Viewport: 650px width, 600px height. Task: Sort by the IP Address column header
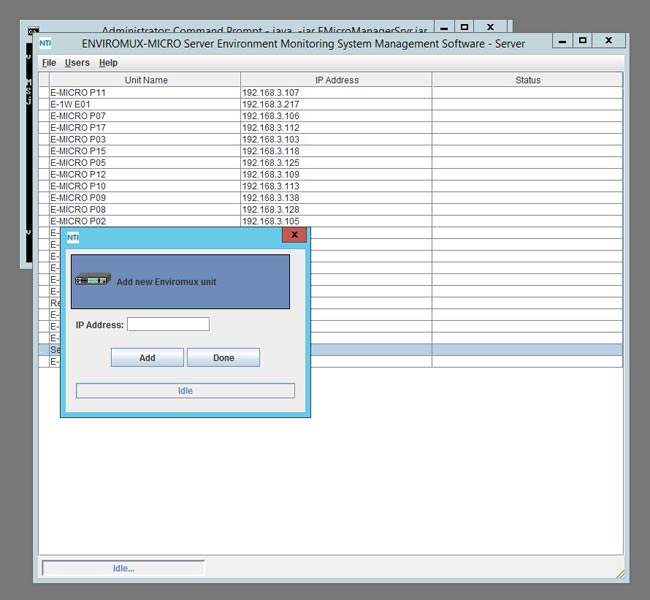coord(336,80)
